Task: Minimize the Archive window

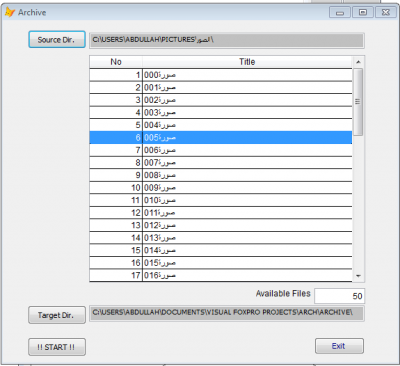Action: click(x=340, y=13)
